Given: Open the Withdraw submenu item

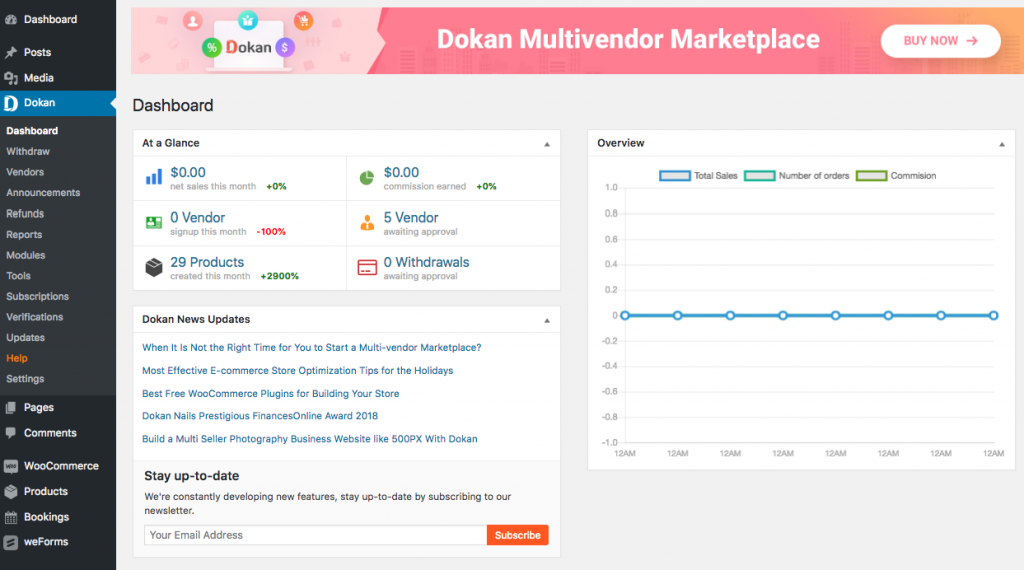Looking at the screenshot, I should click(28, 151).
